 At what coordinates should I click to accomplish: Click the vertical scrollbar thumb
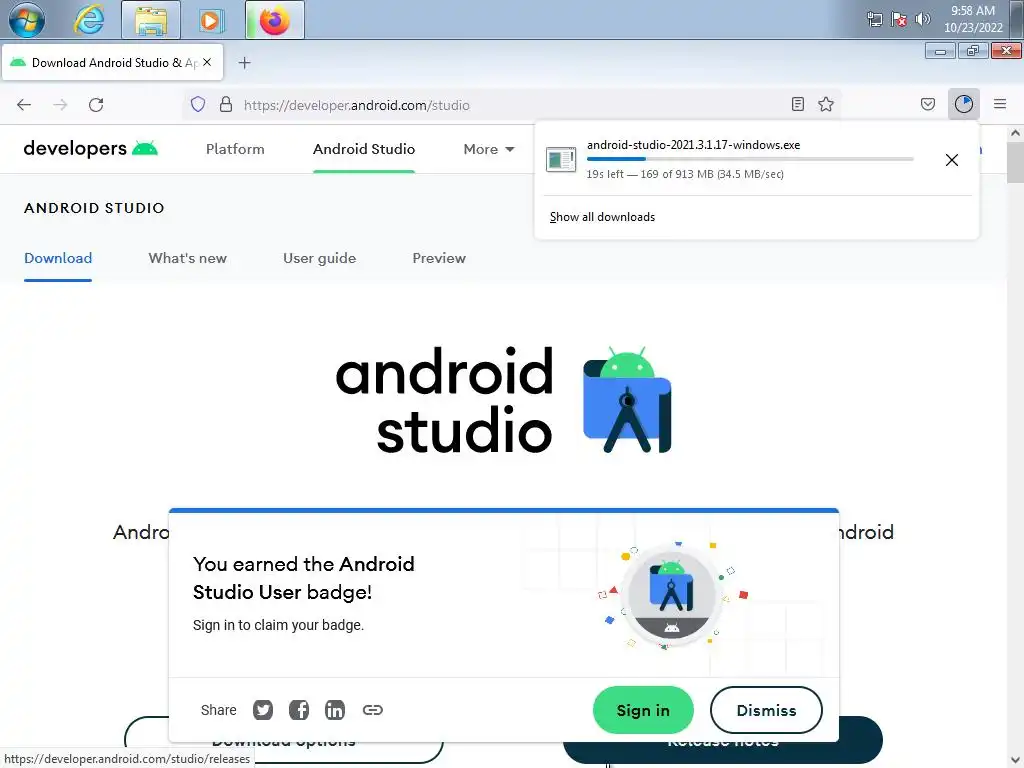[1016, 162]
